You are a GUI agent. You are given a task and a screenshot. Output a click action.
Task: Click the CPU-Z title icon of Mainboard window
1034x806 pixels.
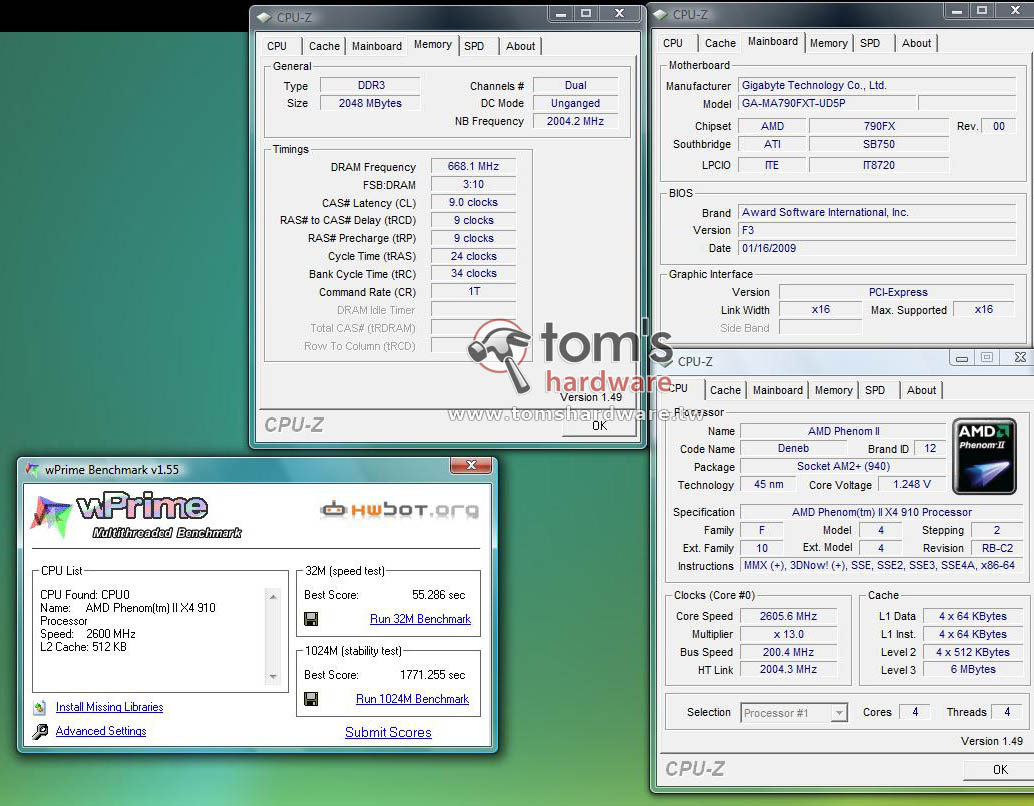[x=660, y=15]
